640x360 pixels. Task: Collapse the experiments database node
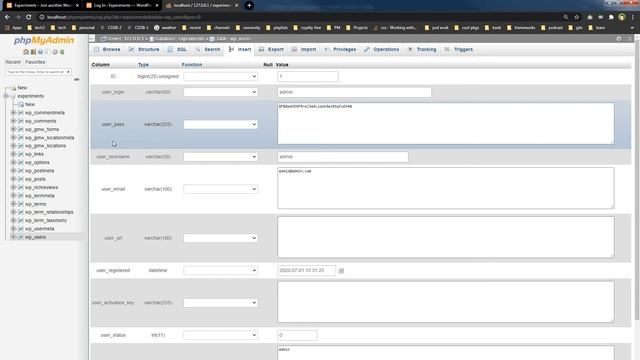(6, 96)
